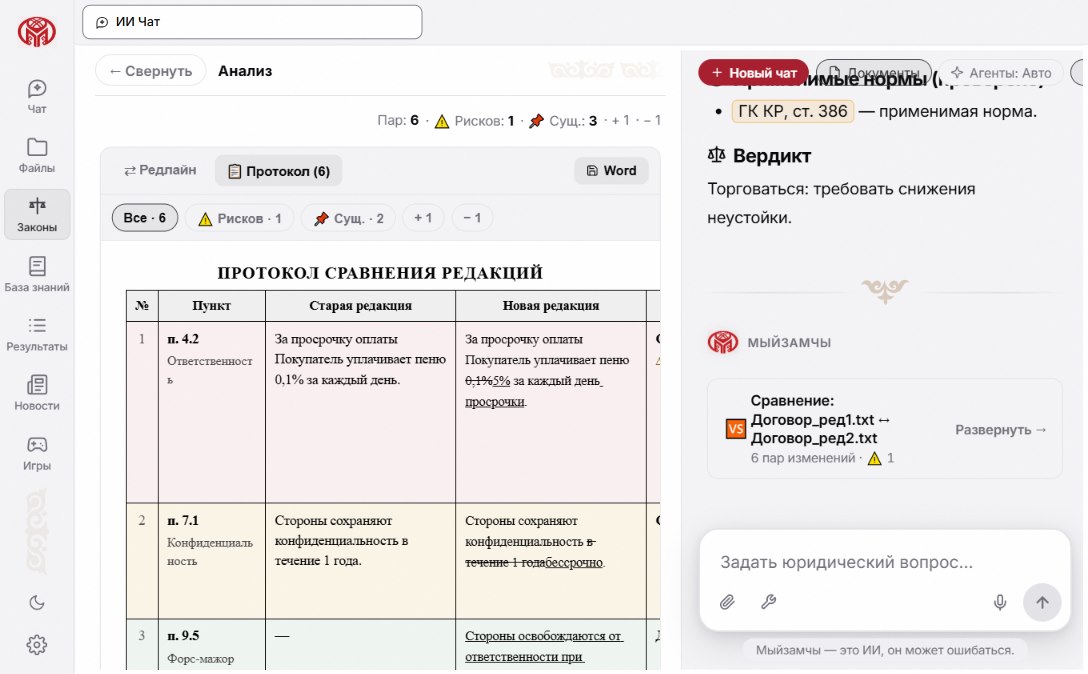Image resolution: width=1088 pixels, height=674 pixels.
Task: Click the VS comparison file icon
Action: (x=736, y=429)
